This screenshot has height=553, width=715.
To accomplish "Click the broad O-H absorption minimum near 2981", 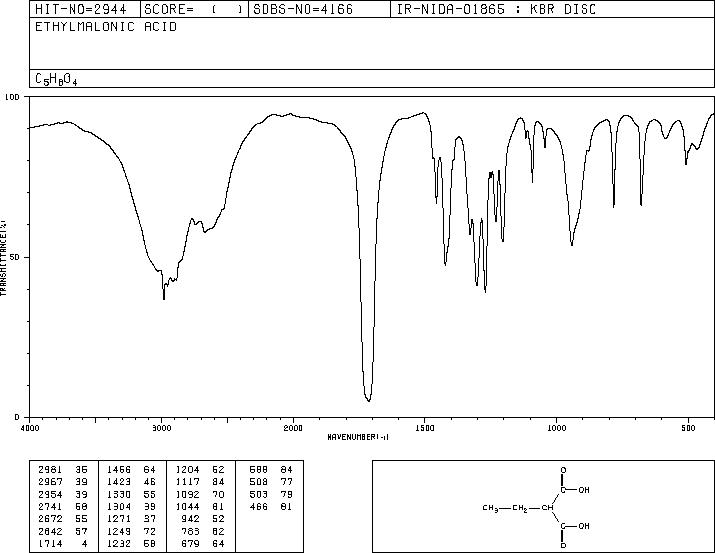I will click(164, 299).
